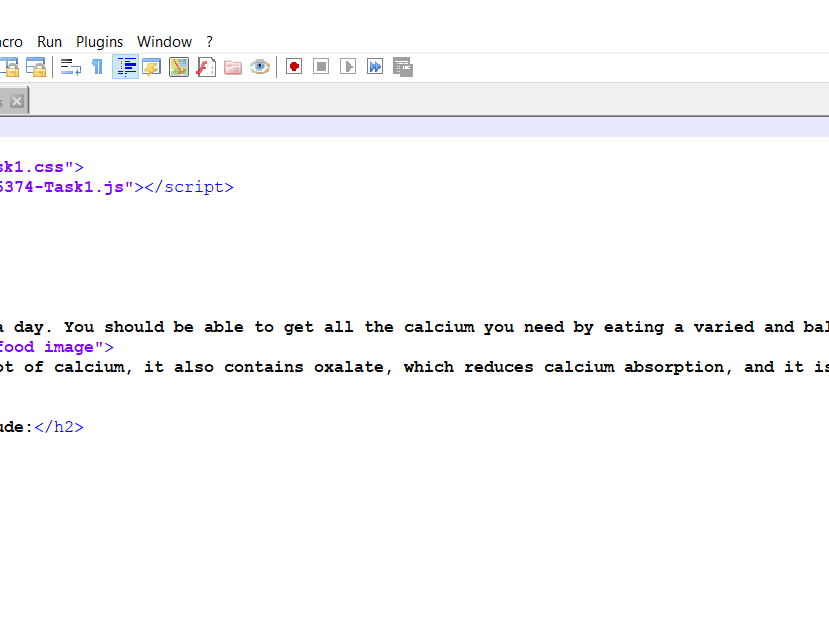Screen dimensions: 829x622
Task: Click the word "calcium" after "all the"
Action: 439,327
